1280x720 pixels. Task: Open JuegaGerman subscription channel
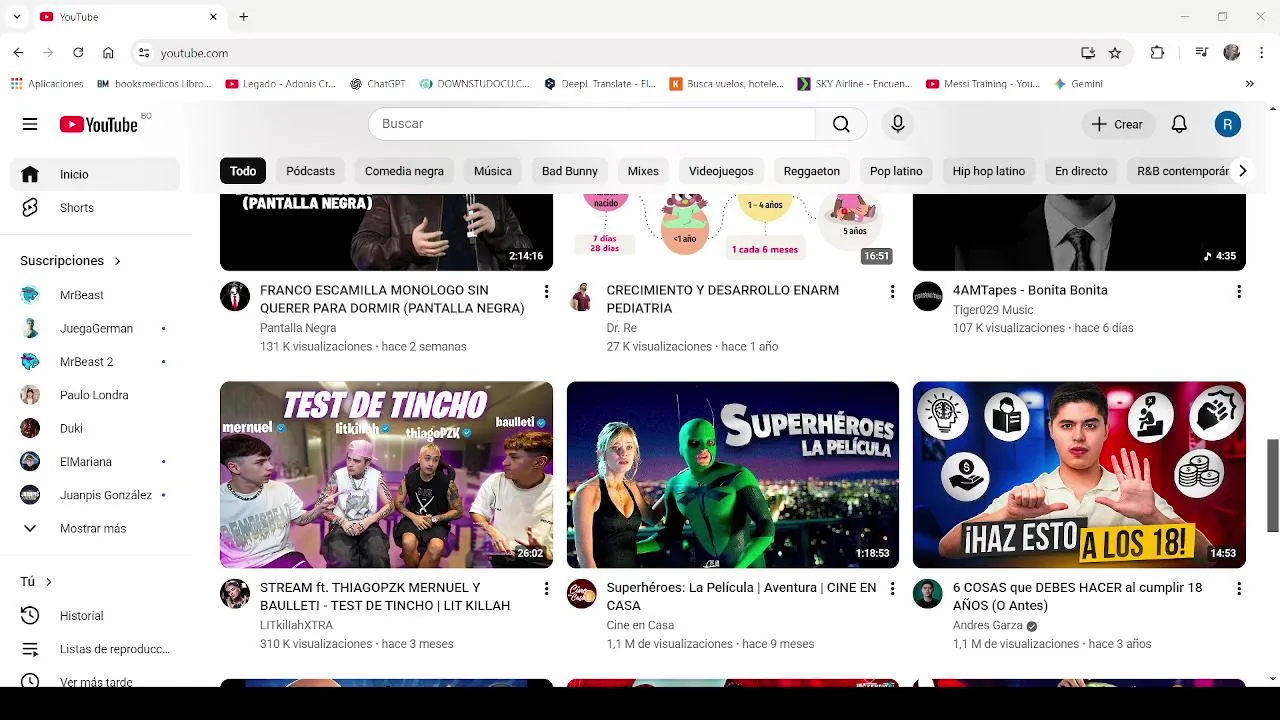96,328
